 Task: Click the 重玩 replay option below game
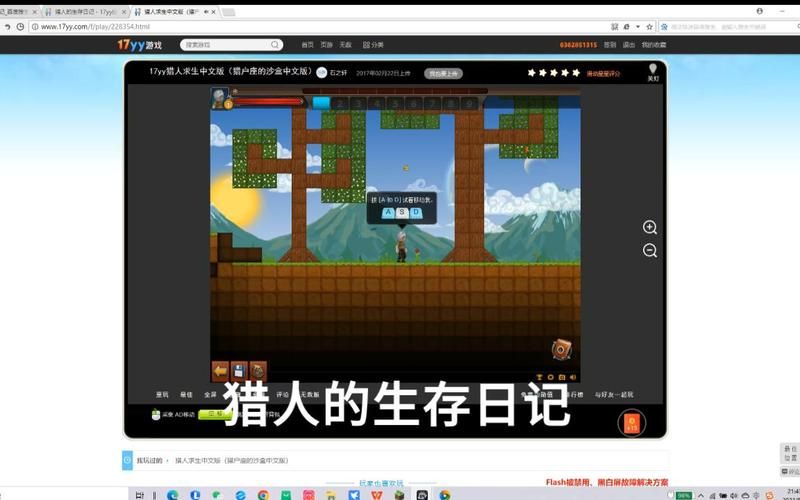[x=162, y=394]
